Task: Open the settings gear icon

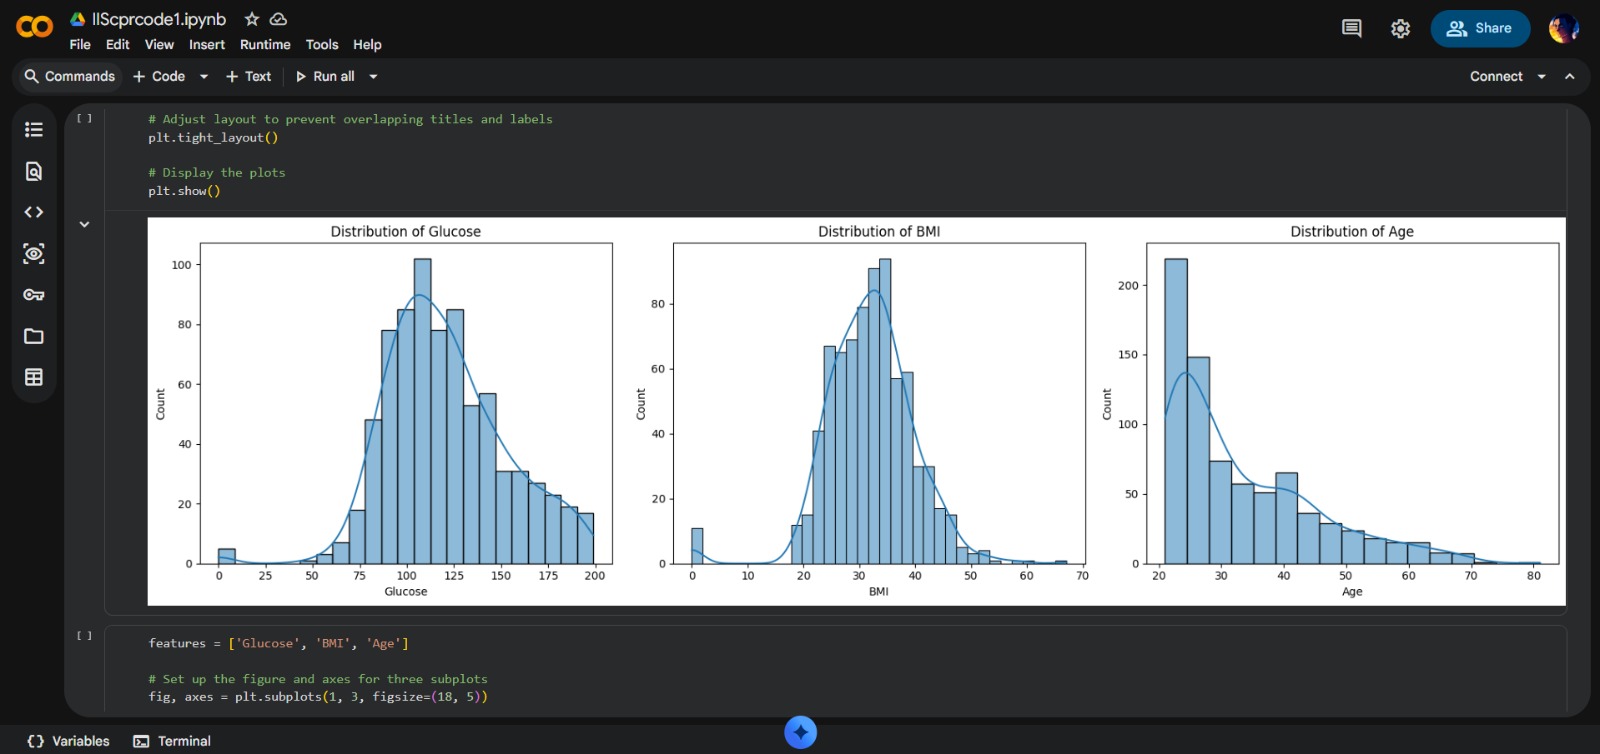Action: (1400, 29)
